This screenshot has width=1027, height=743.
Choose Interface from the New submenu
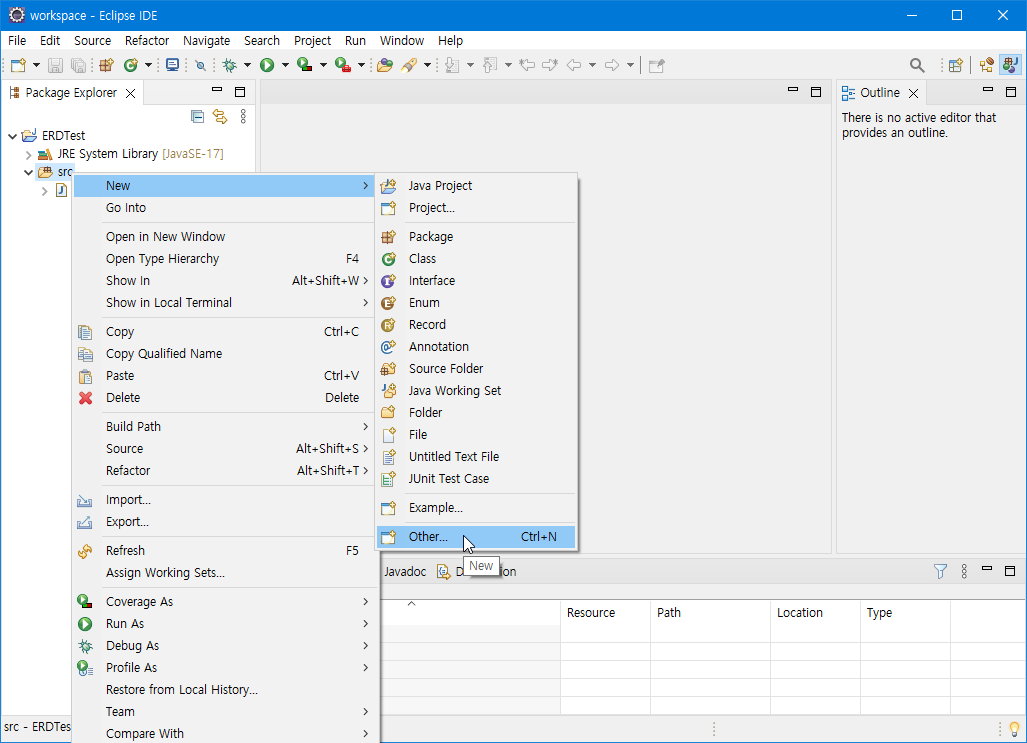[477, 280]
